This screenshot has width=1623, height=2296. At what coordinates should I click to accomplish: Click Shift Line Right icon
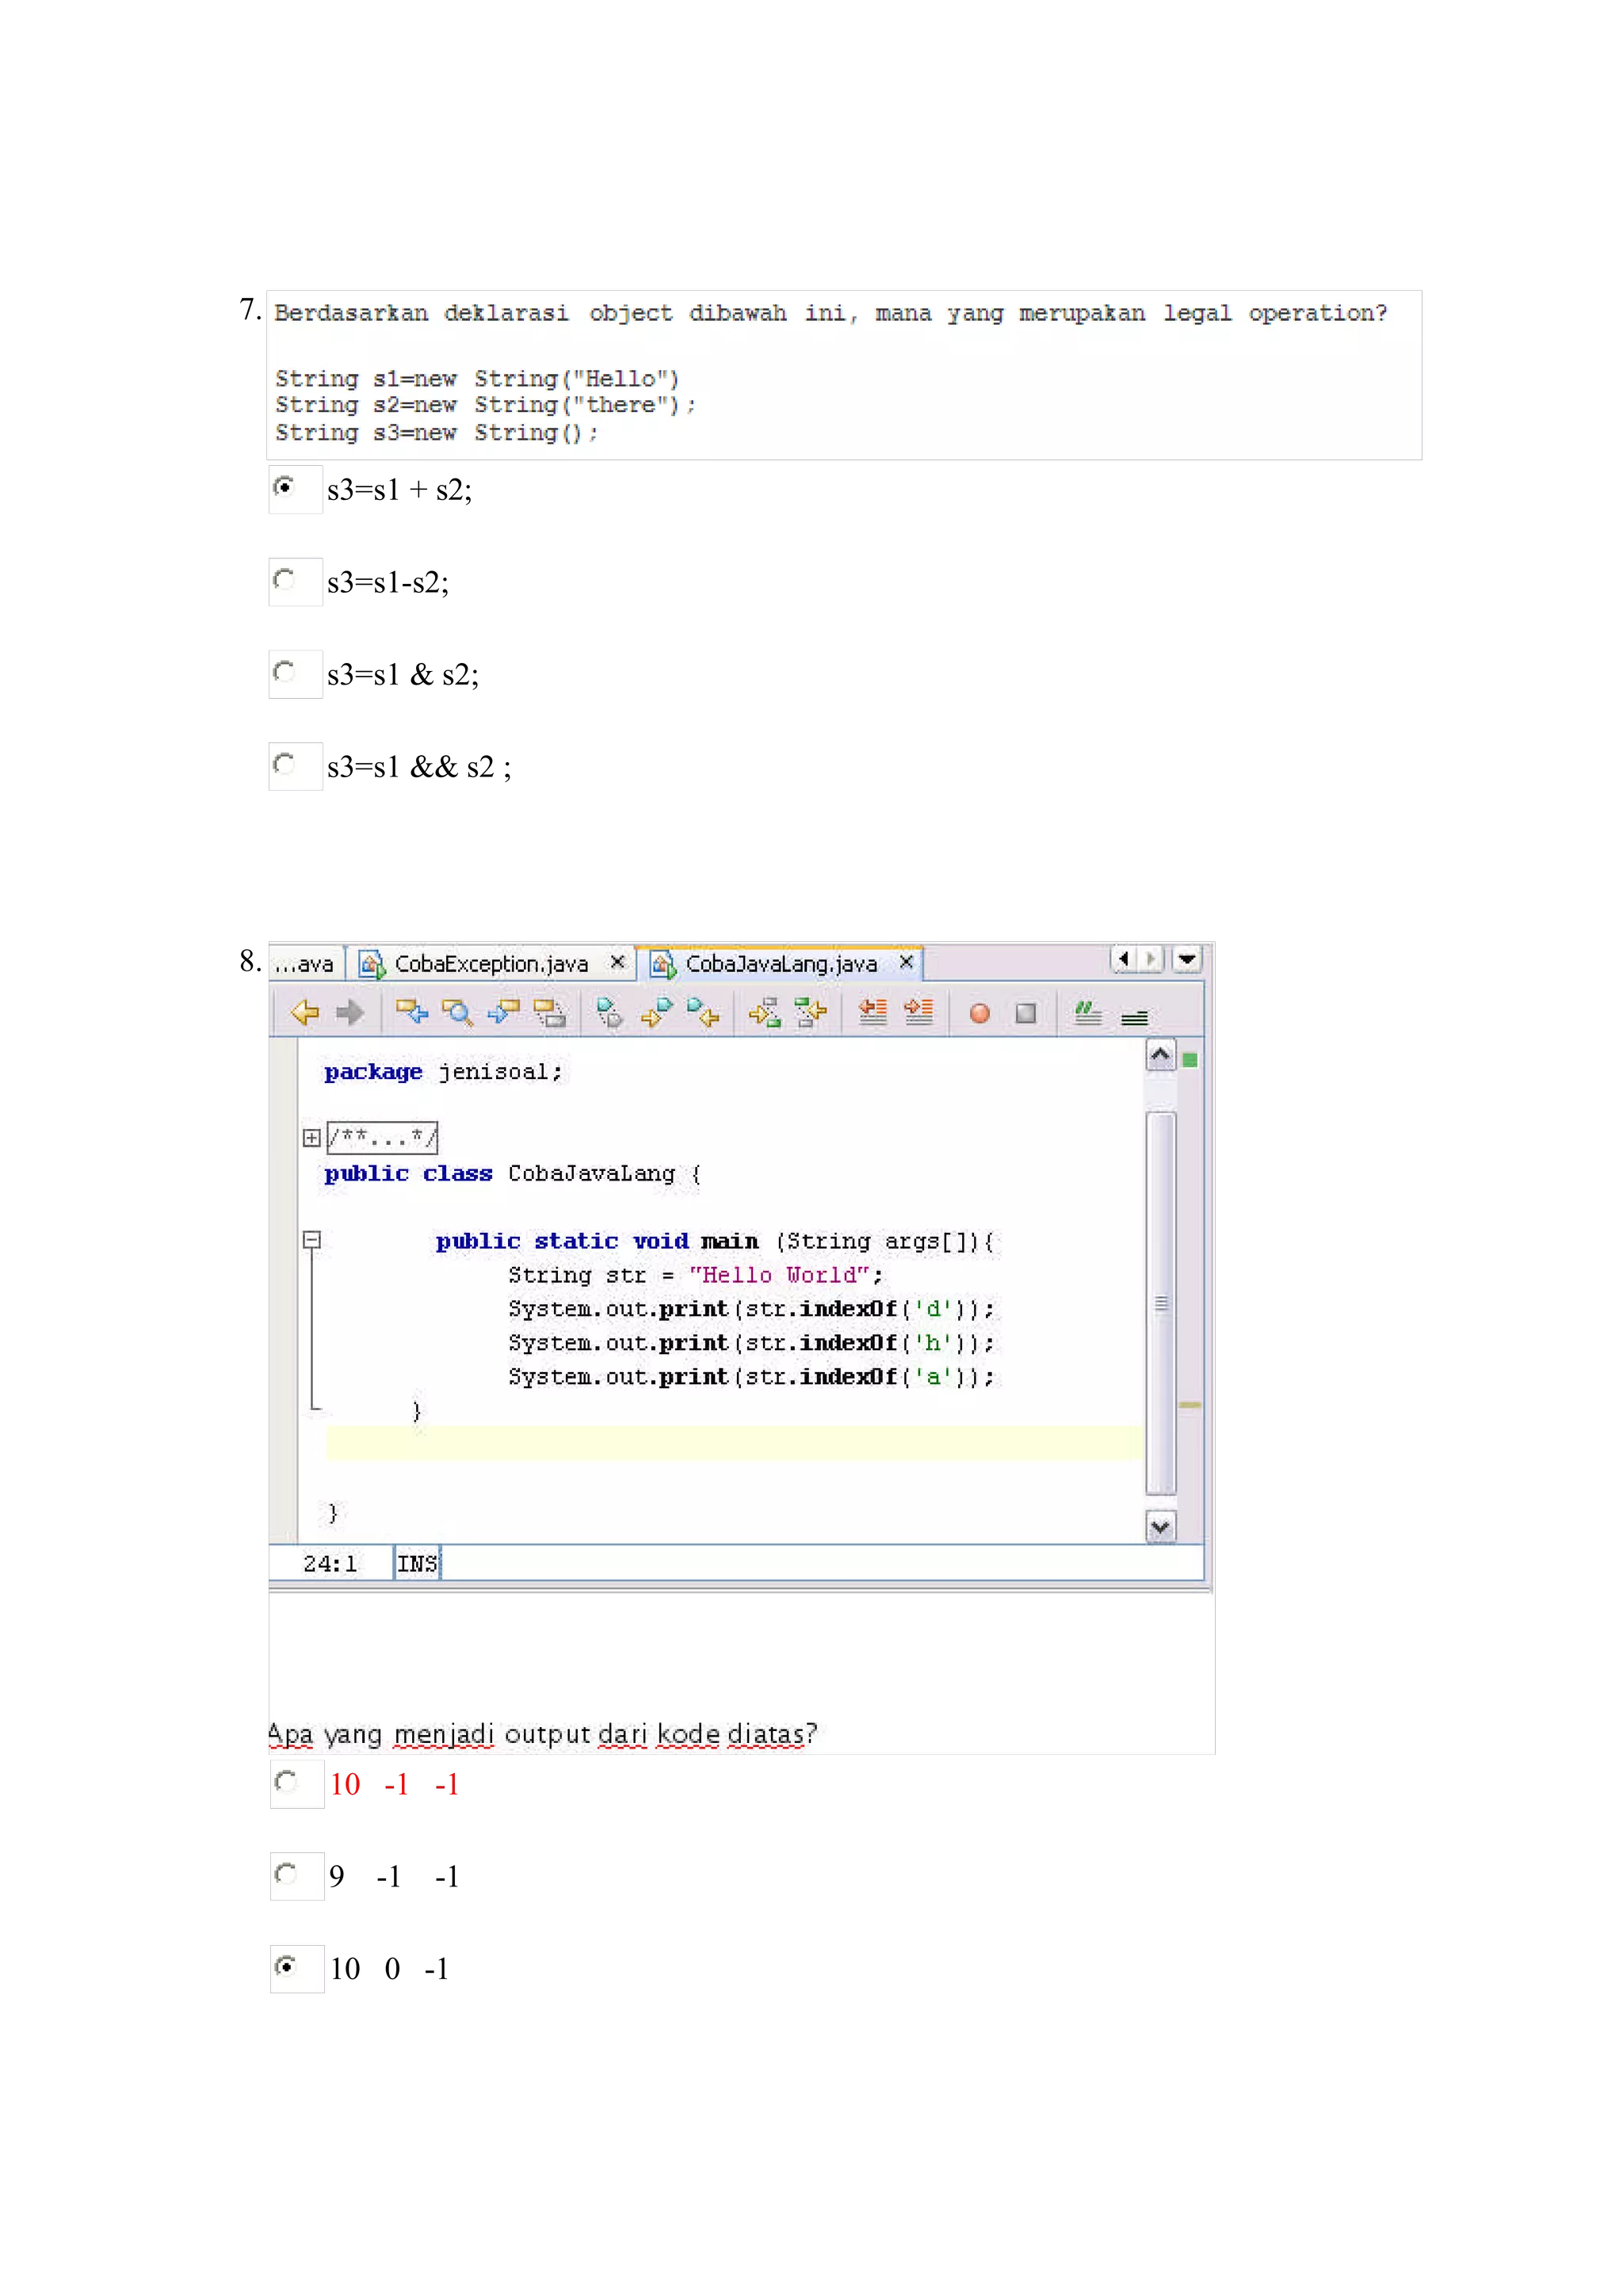[x=918, y=1012]
